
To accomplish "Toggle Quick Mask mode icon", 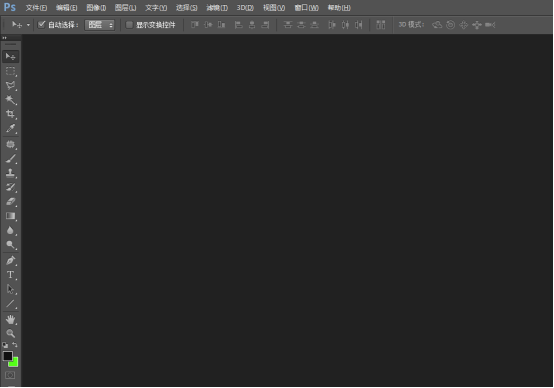I will (10, 375).
